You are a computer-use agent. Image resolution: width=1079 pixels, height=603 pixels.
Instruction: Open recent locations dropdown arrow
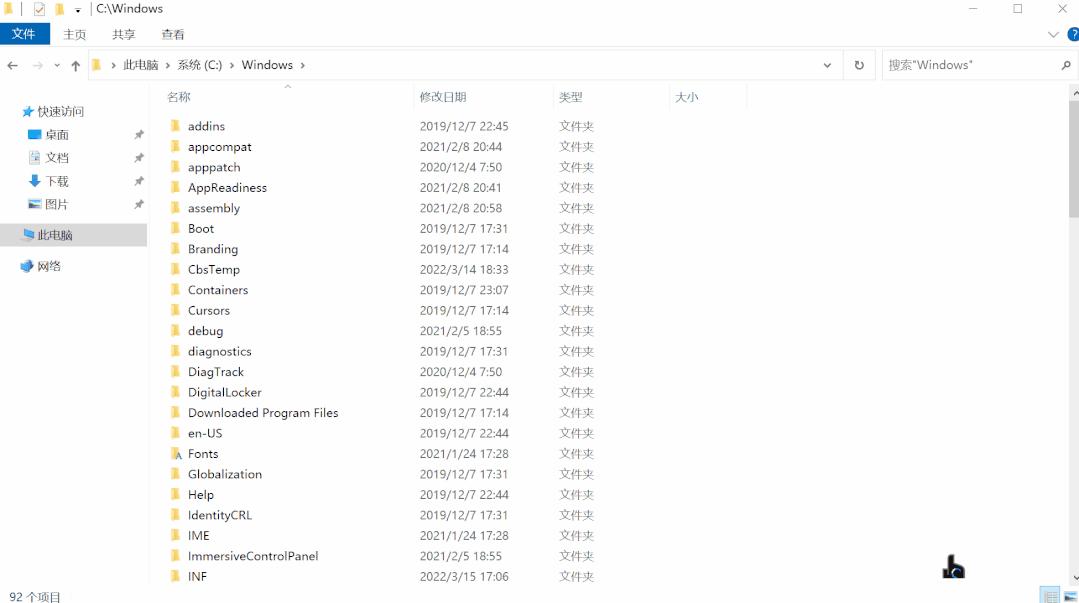(57, 65)
